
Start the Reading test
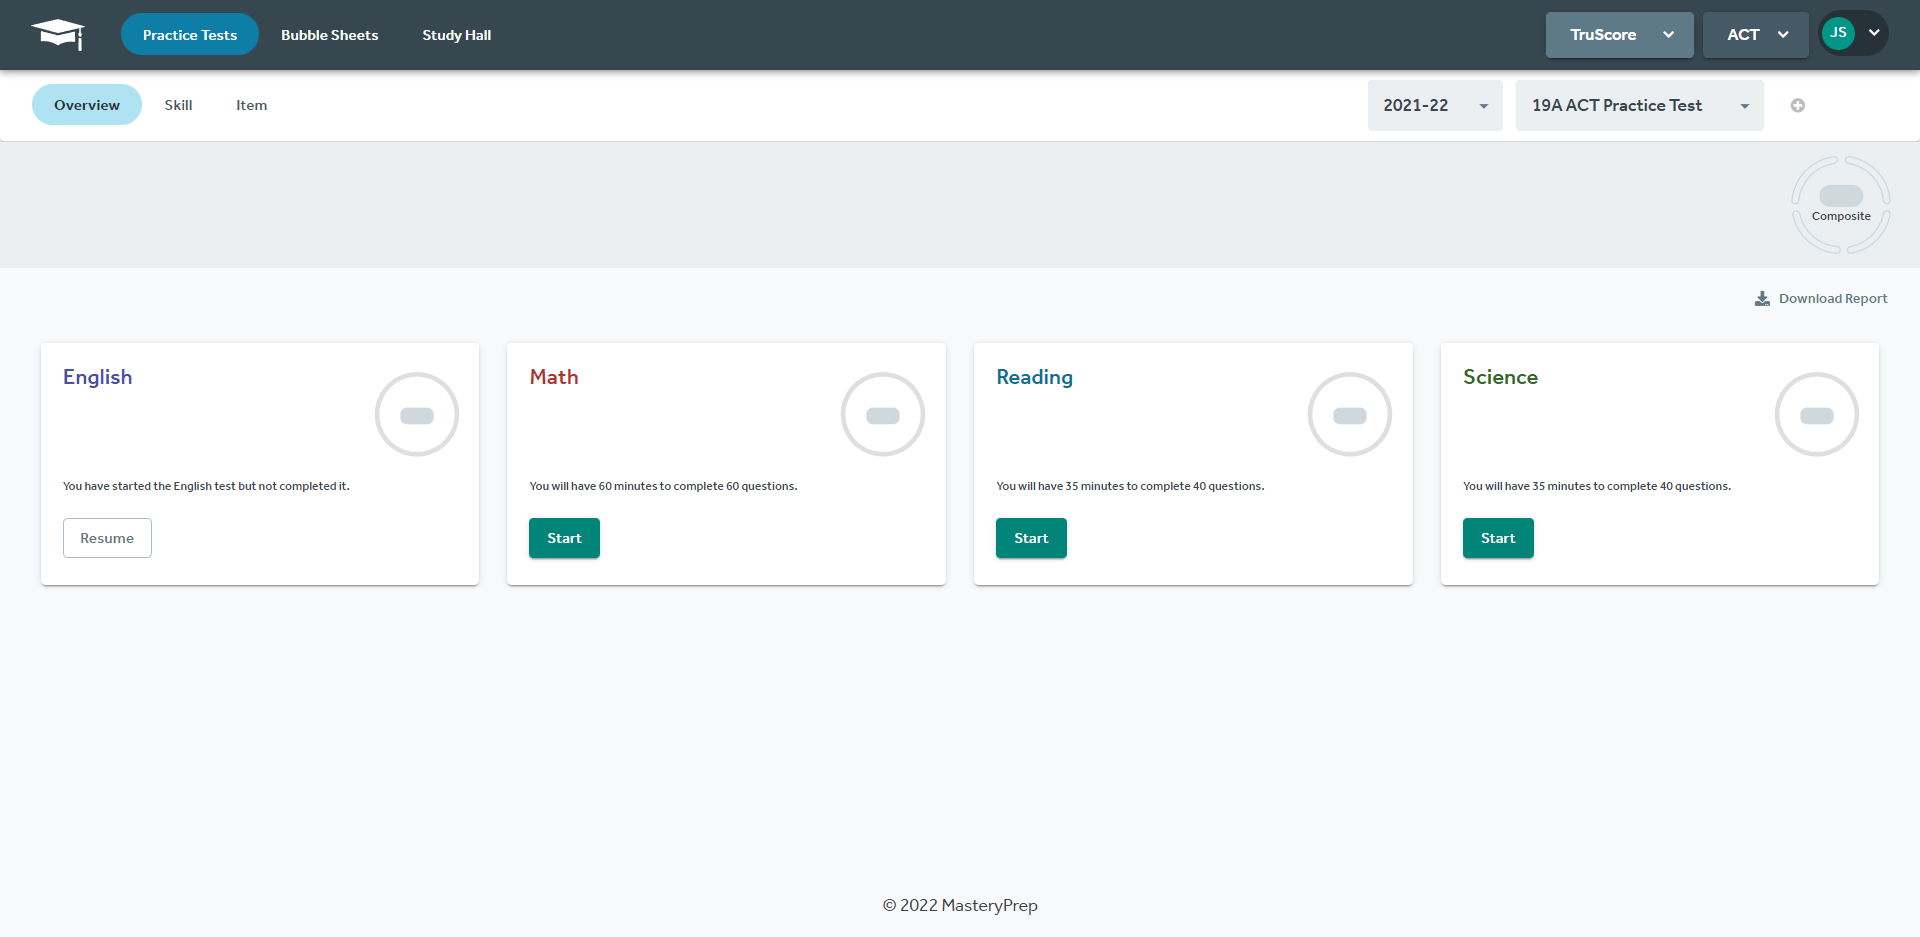pyautogui.click(x=1031, y=538)
